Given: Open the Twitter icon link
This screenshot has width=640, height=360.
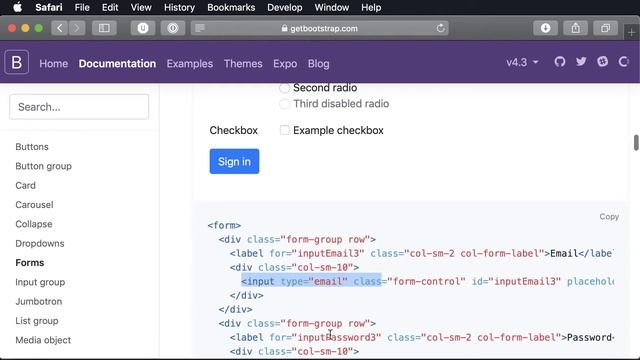Looking at the screenshot, I should 581,62.
